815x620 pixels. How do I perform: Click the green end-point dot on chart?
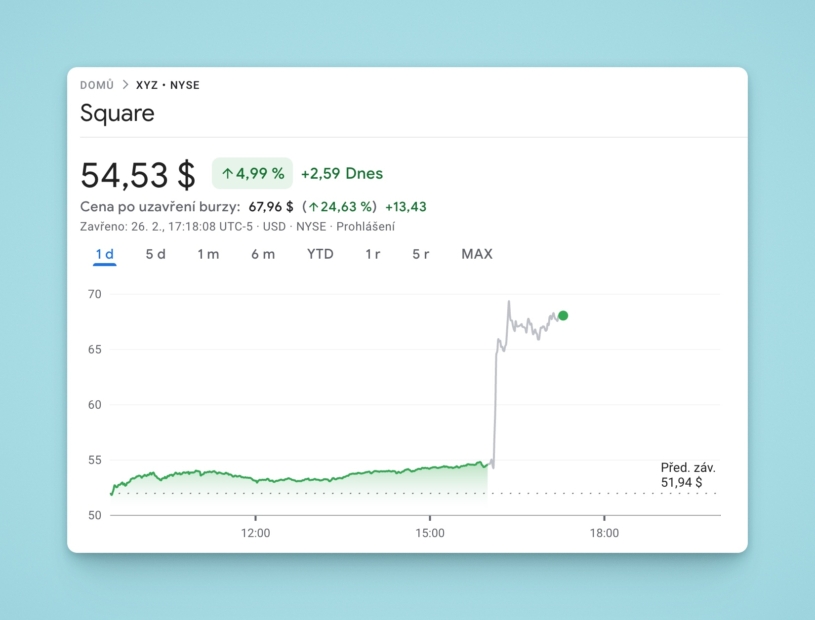(x=563, y=316)
